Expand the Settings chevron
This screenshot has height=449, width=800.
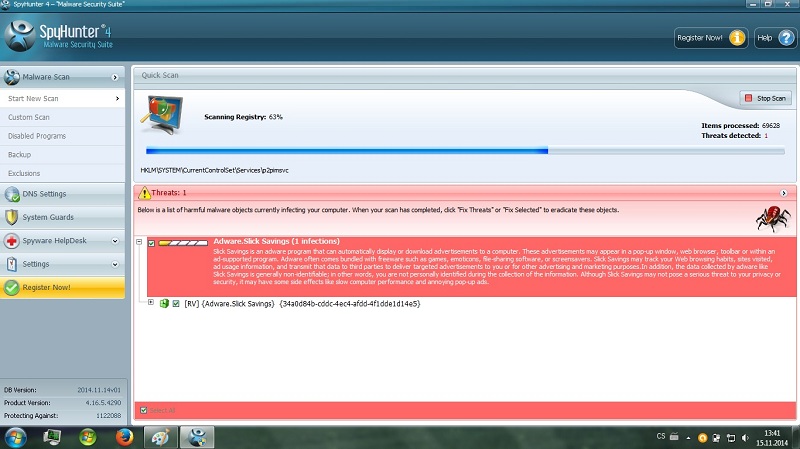(115, 264)
